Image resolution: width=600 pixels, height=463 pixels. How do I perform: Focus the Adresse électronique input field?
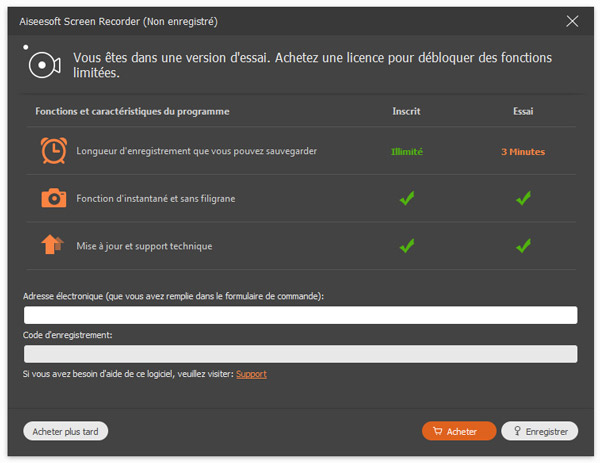tap(300, 315)
